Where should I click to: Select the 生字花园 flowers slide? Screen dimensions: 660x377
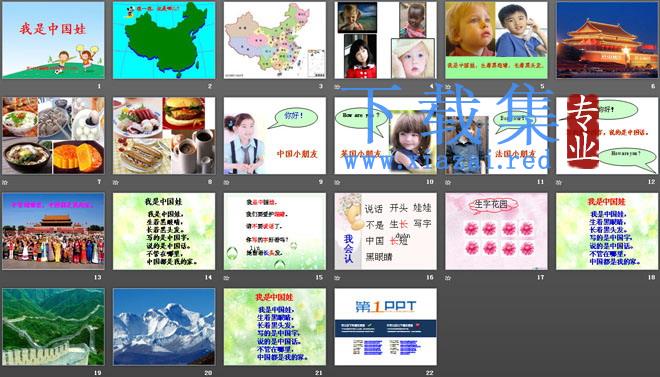coord(496,231)
